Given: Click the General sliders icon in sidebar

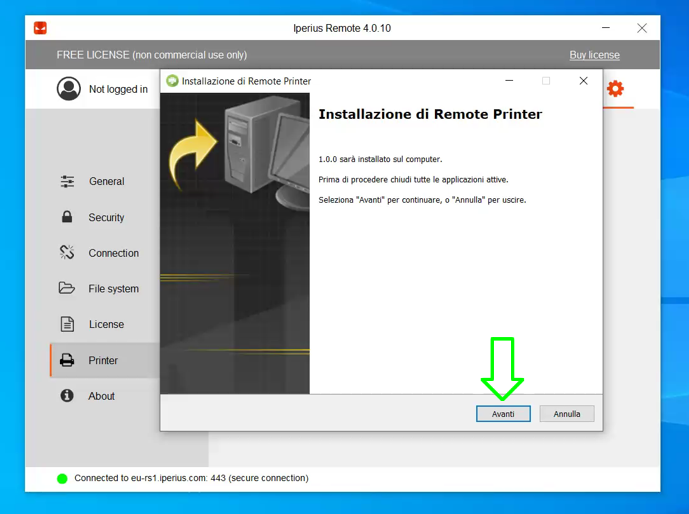Looking at the screenshot, I should coord(67,182).
